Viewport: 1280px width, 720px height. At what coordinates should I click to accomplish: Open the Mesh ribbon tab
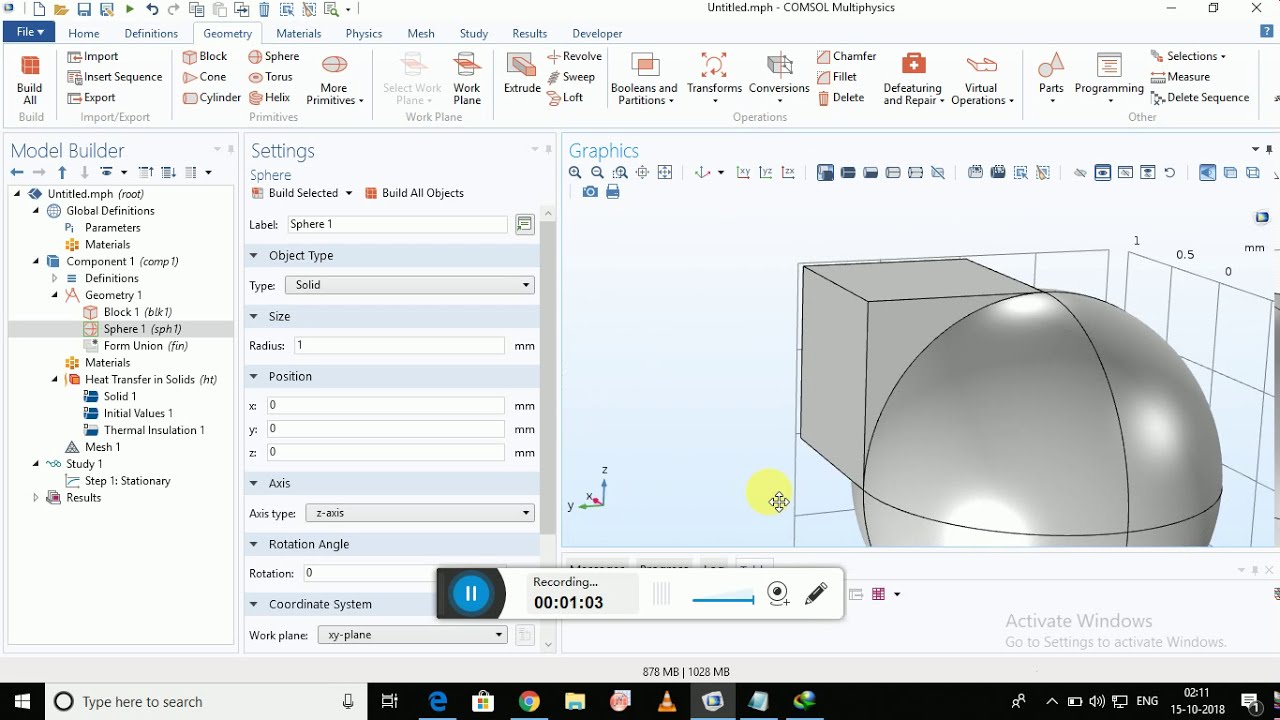click(421, 33)
